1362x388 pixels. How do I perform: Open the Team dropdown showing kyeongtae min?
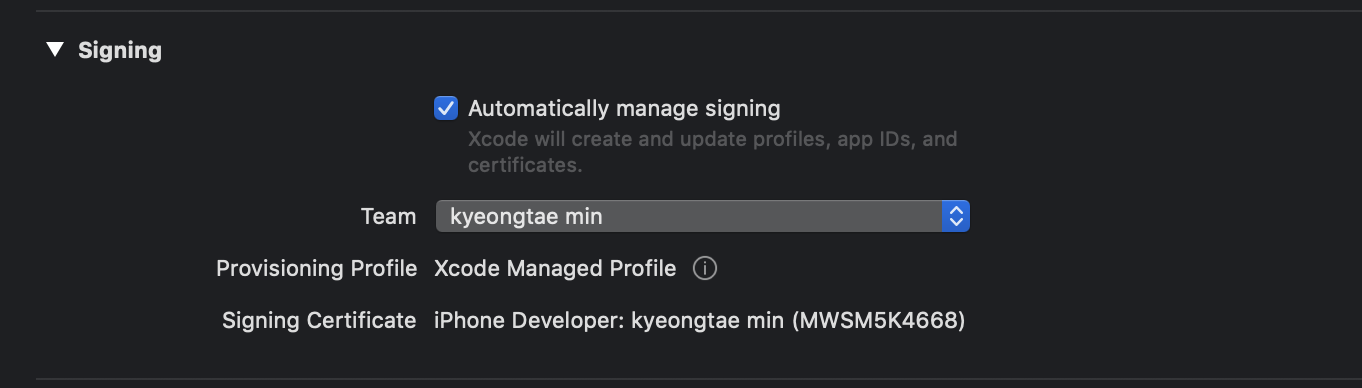[703, 216]
